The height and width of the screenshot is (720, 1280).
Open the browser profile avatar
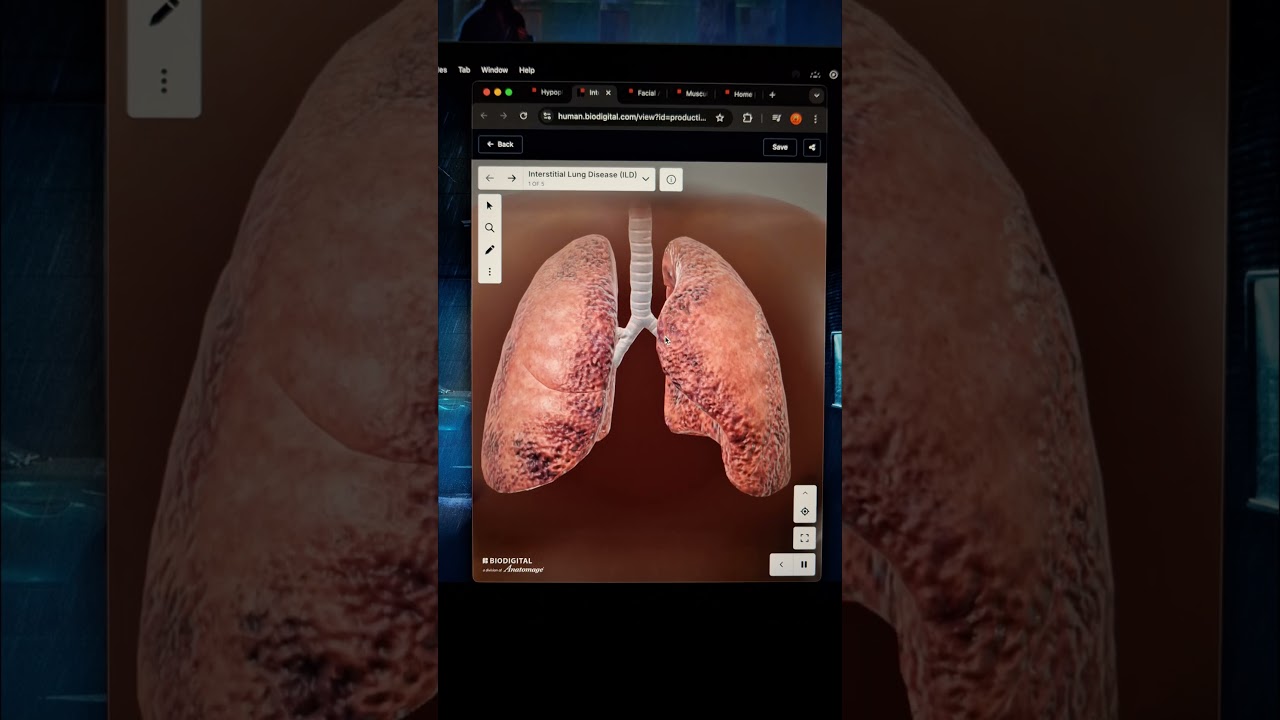(x=796, y=118)
